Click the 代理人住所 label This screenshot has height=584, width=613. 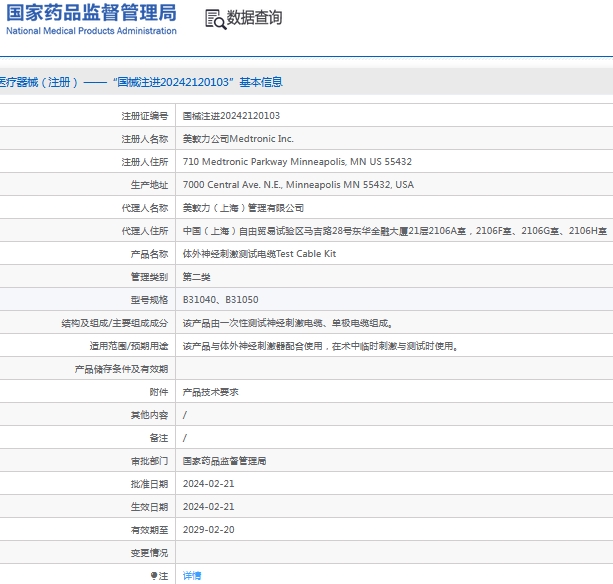click(145, 231)
